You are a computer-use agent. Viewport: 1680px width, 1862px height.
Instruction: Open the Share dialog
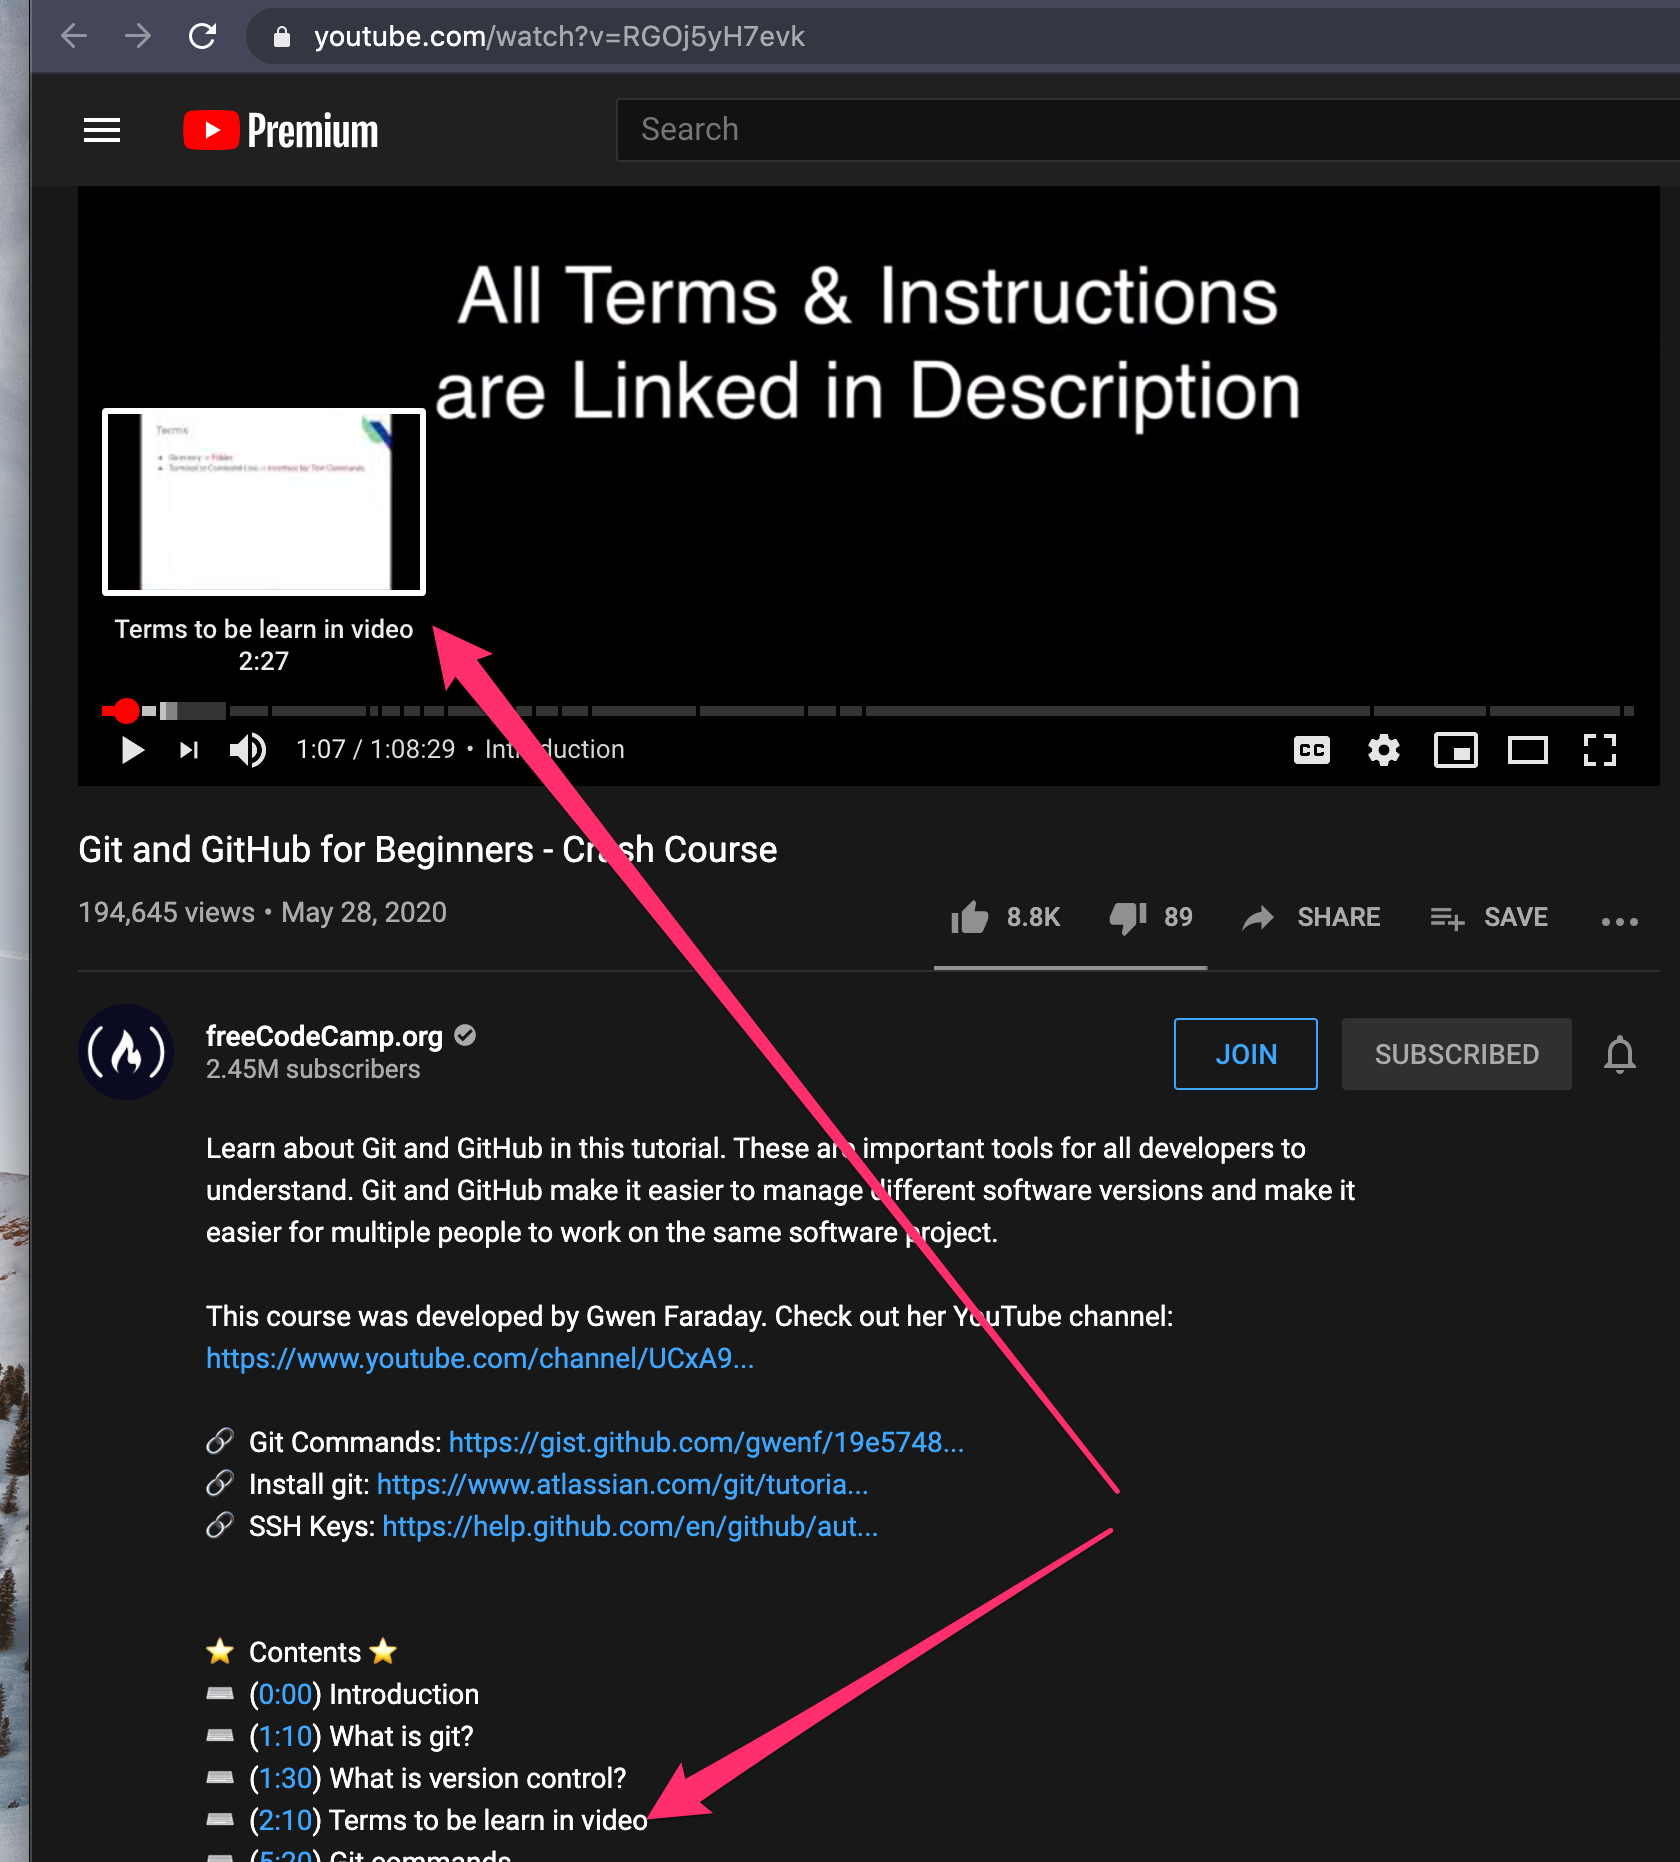(x=1311, y=917)
